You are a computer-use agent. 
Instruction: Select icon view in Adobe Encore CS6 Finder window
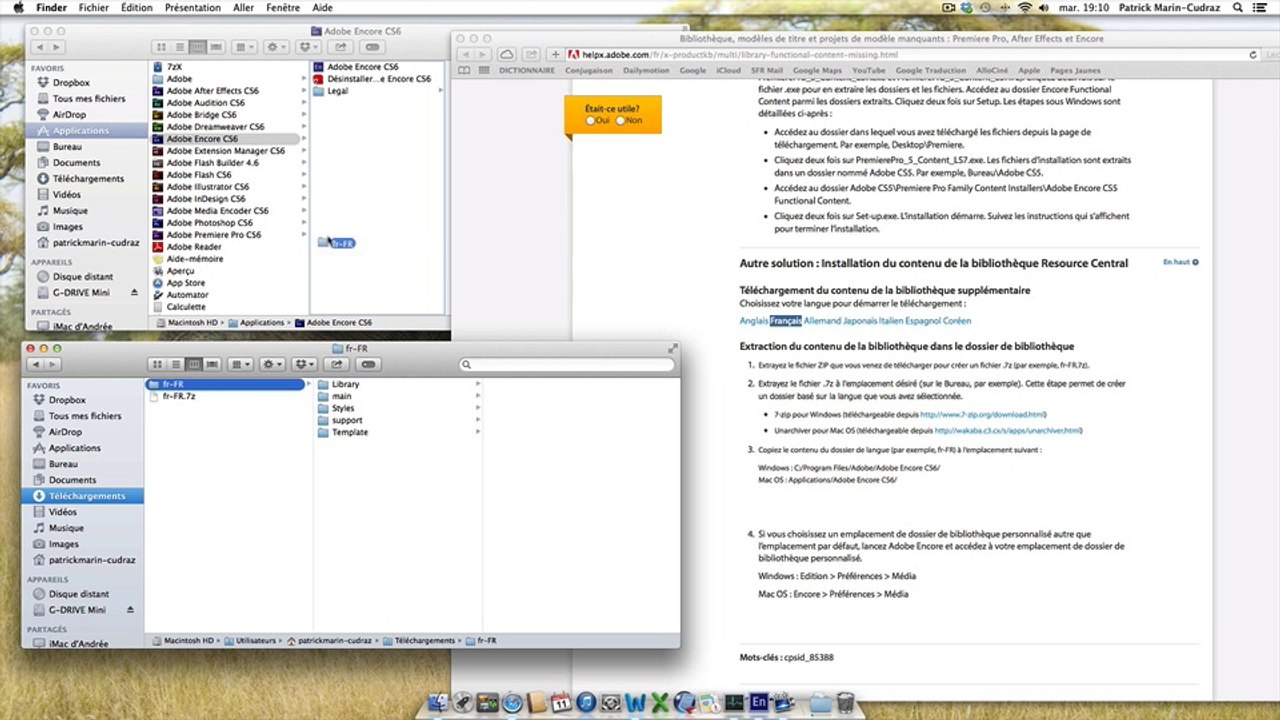pyautogui.click(x=162, y=47)
